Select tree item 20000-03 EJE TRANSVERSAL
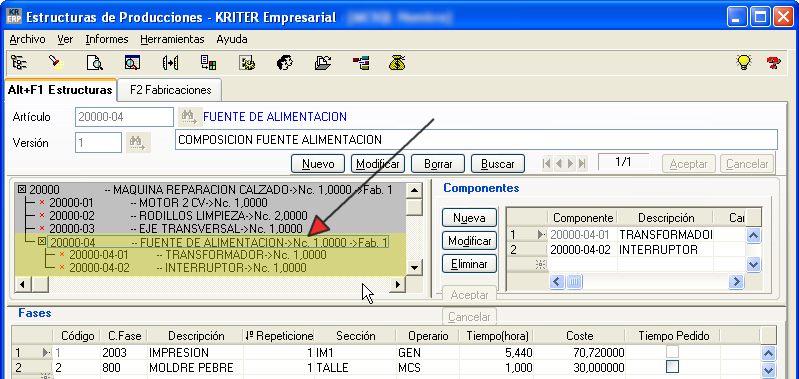Screen dimensions: 799x379 (x=175, y=228)
